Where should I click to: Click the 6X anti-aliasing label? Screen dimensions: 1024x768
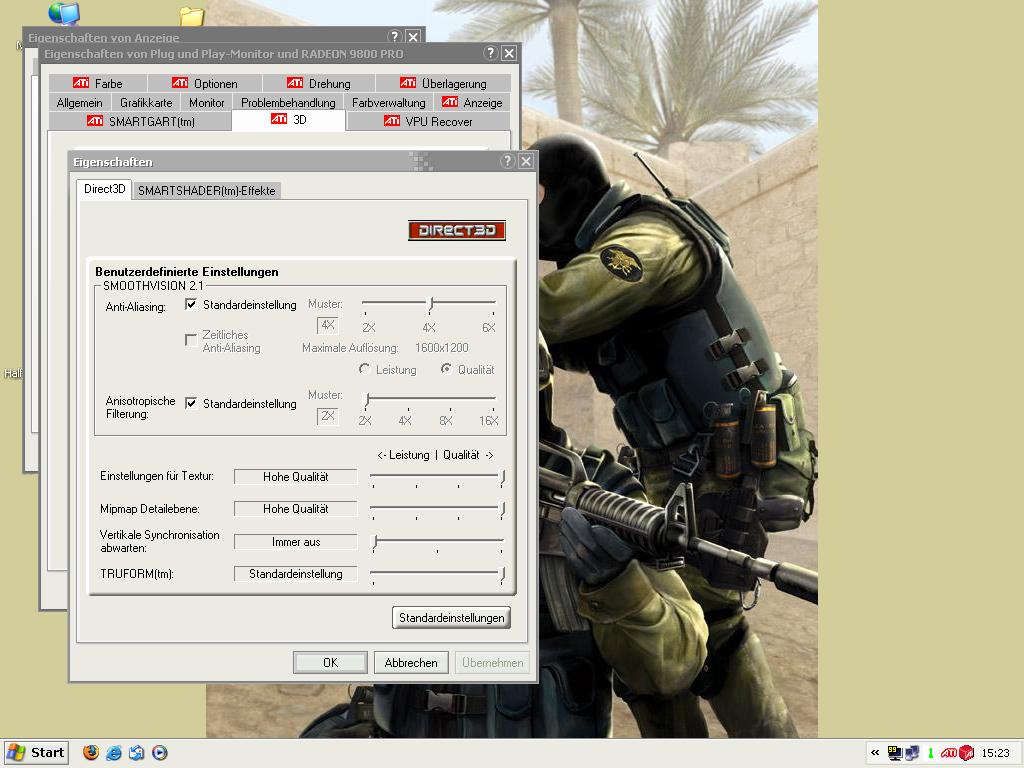[488, 327]
